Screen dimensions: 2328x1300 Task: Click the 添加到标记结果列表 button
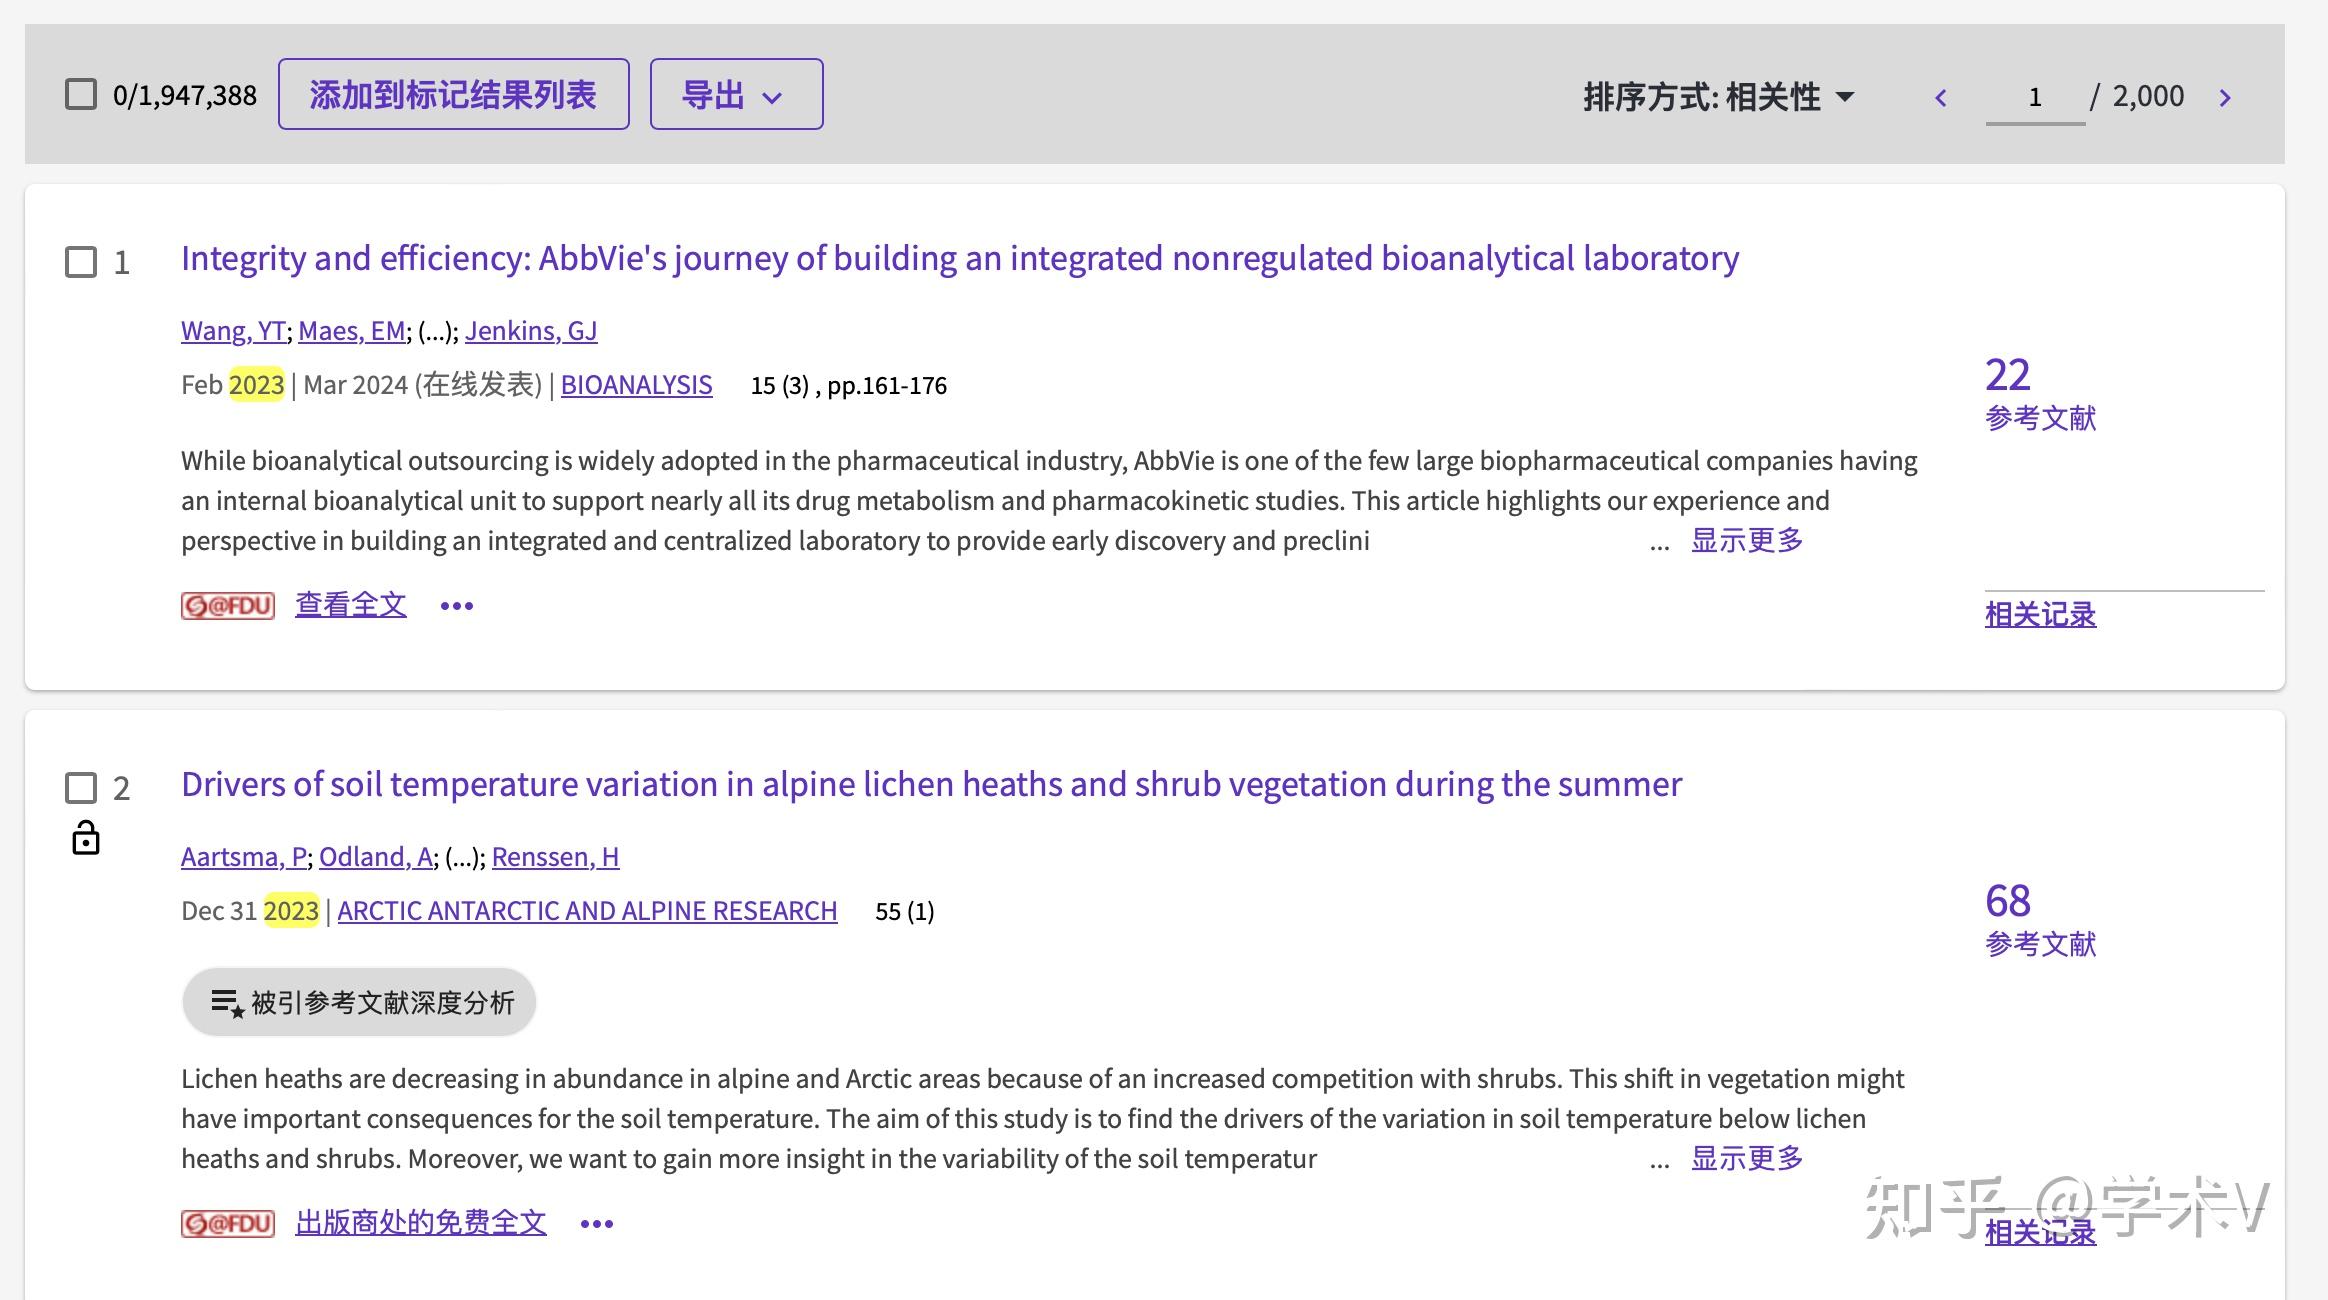click(453, 93)
